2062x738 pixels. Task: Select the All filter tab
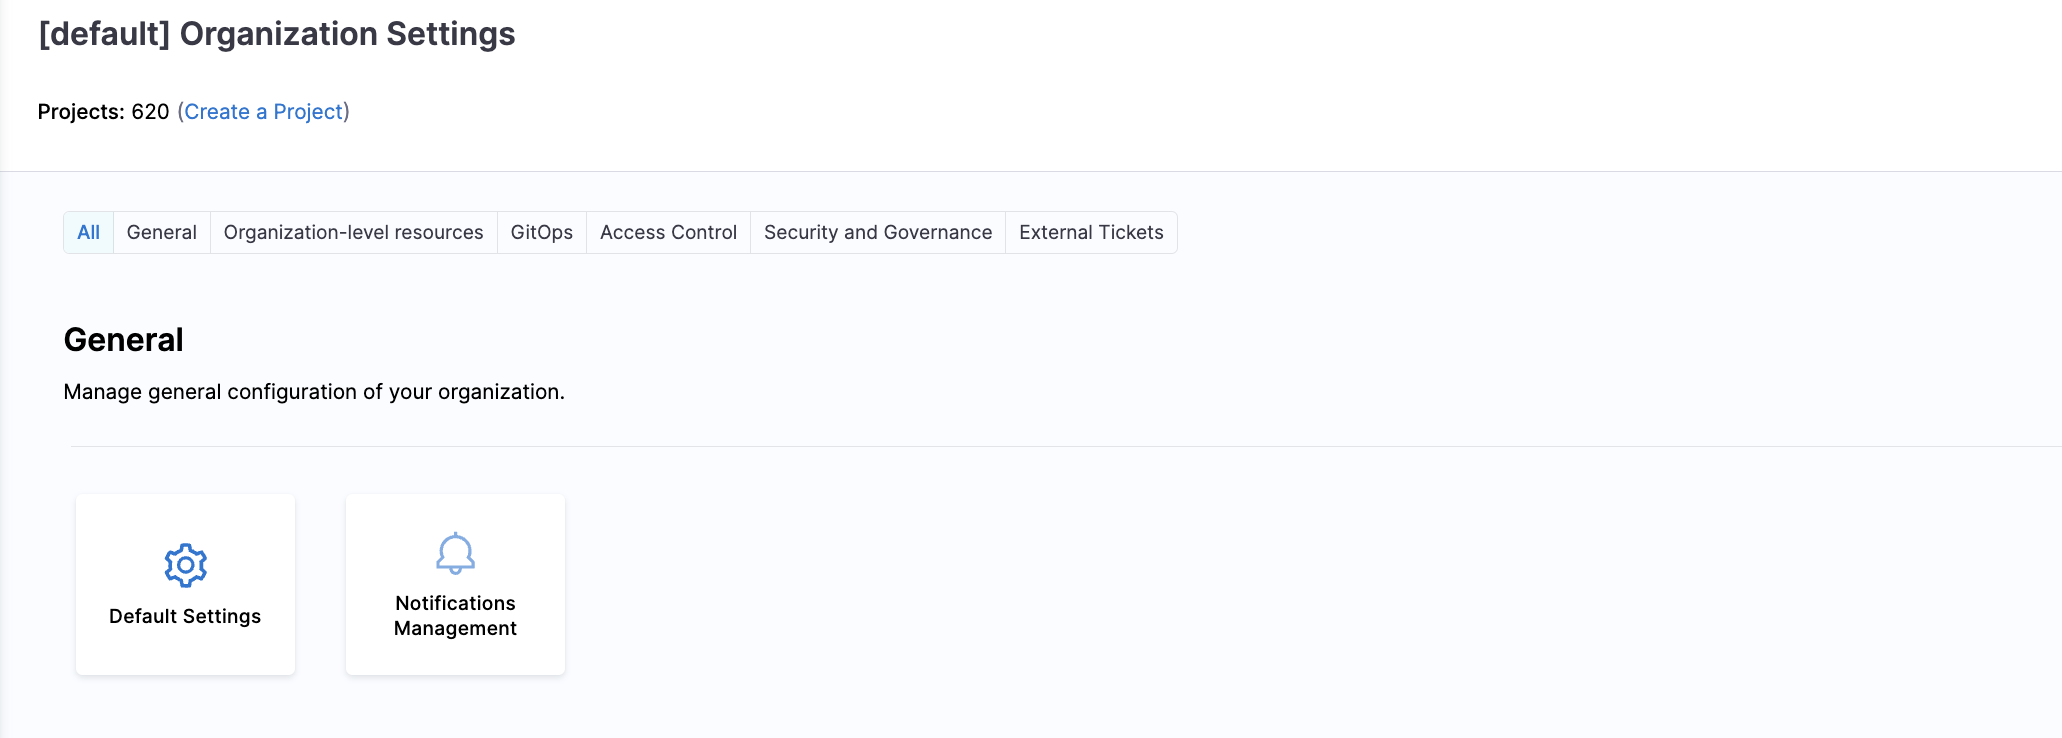coord(89,232)
